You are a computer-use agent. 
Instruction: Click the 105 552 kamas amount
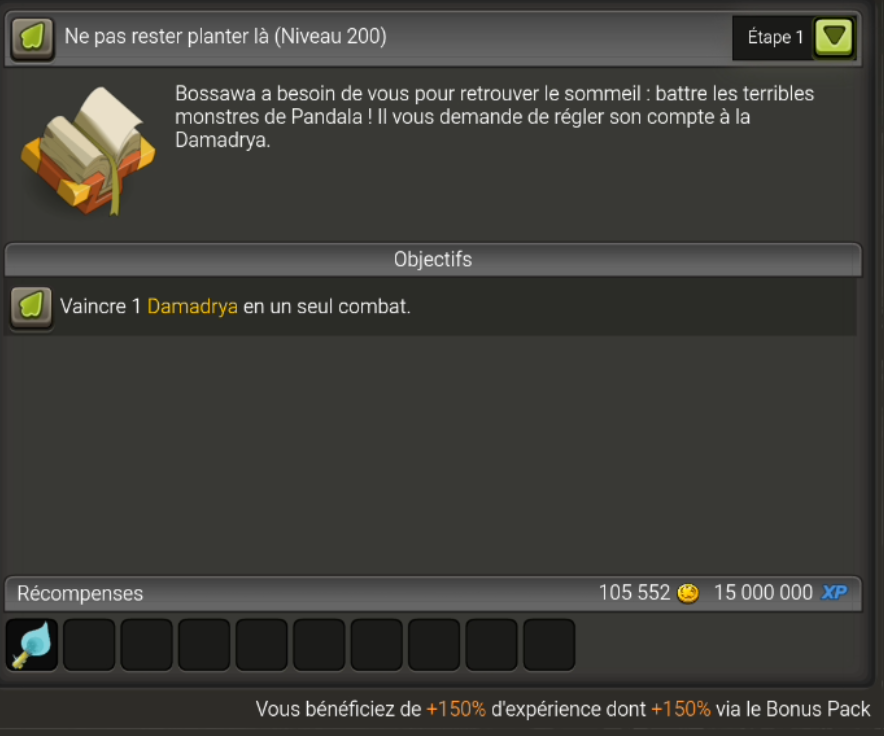pyautogui.click(x=634, y=593)
